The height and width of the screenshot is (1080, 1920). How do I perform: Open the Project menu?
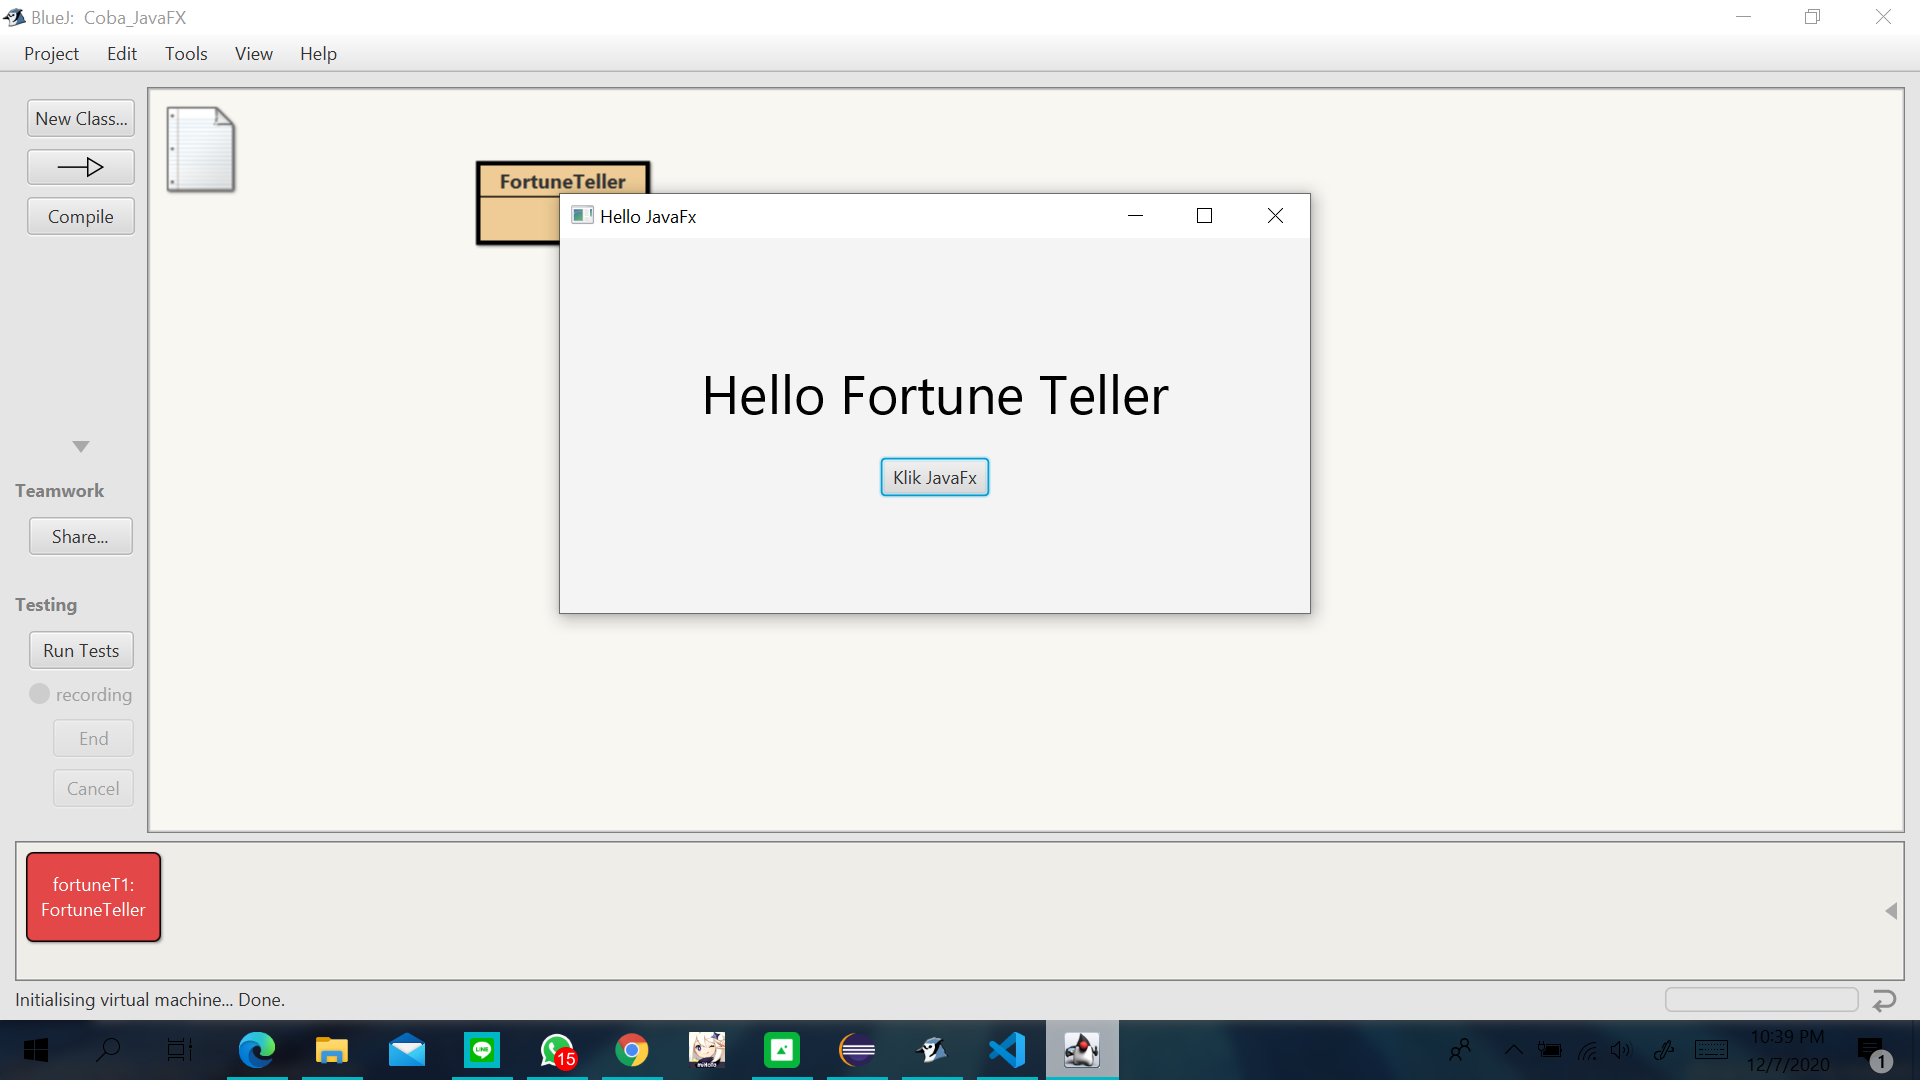tap(51, 54)
